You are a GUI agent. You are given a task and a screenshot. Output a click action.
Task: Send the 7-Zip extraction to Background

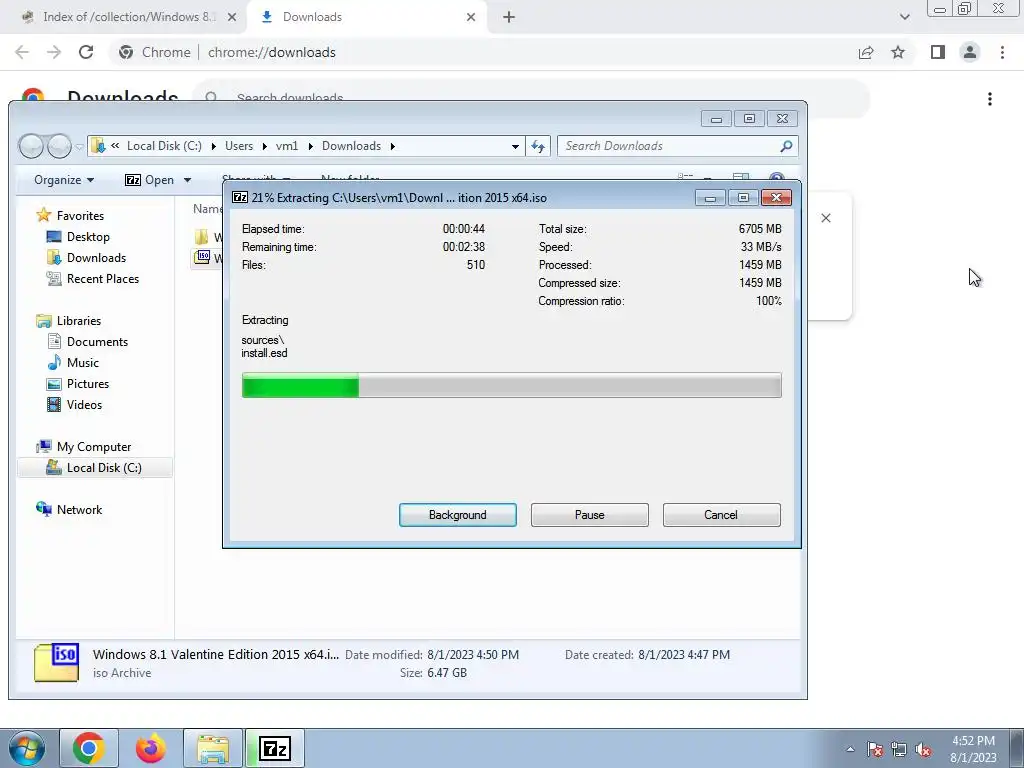(x=457, y=515)
